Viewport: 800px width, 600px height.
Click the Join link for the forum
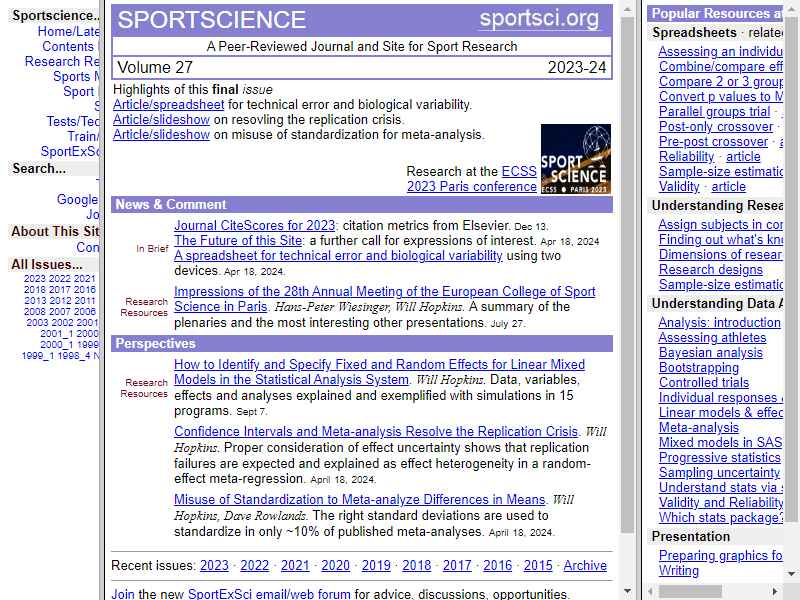click(123, 594)
